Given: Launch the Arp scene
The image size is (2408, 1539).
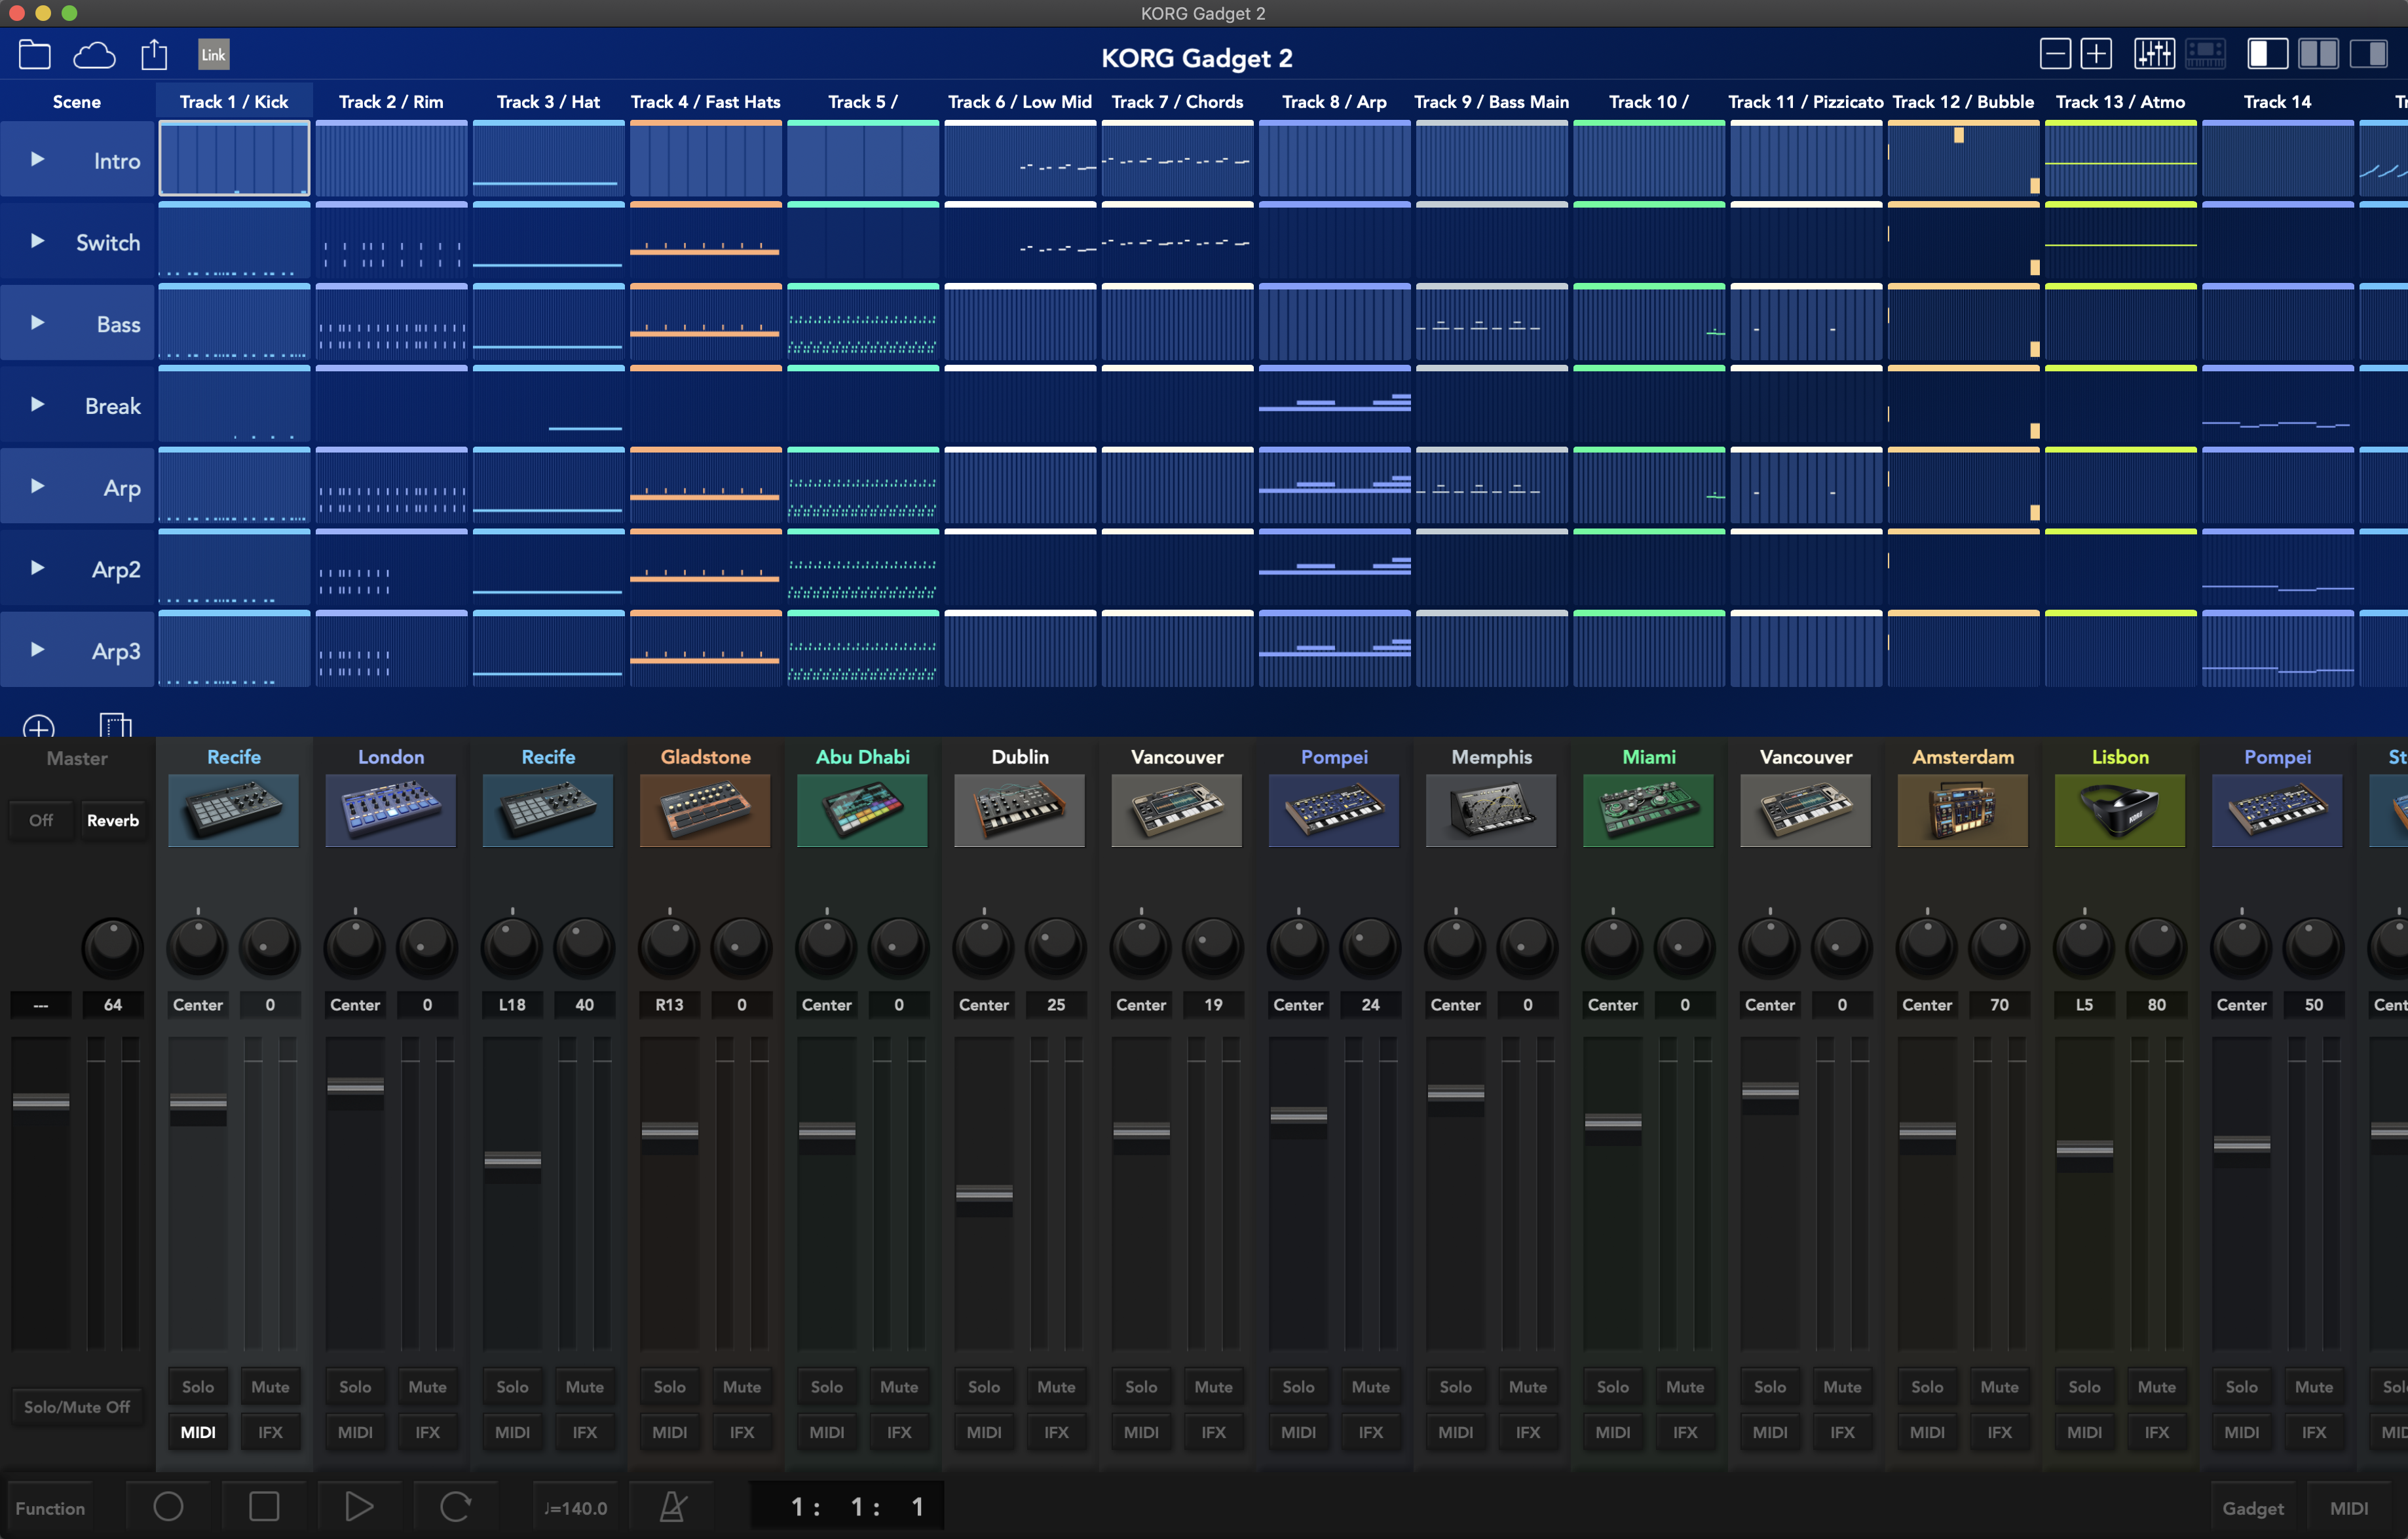Looking at the screenshot, I should click(37, 486).
